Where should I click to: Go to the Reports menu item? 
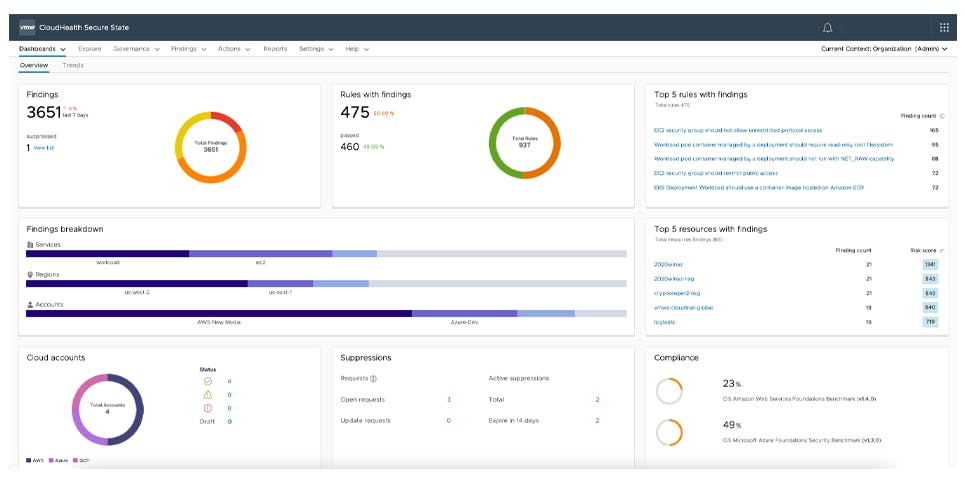coord(275,48)
